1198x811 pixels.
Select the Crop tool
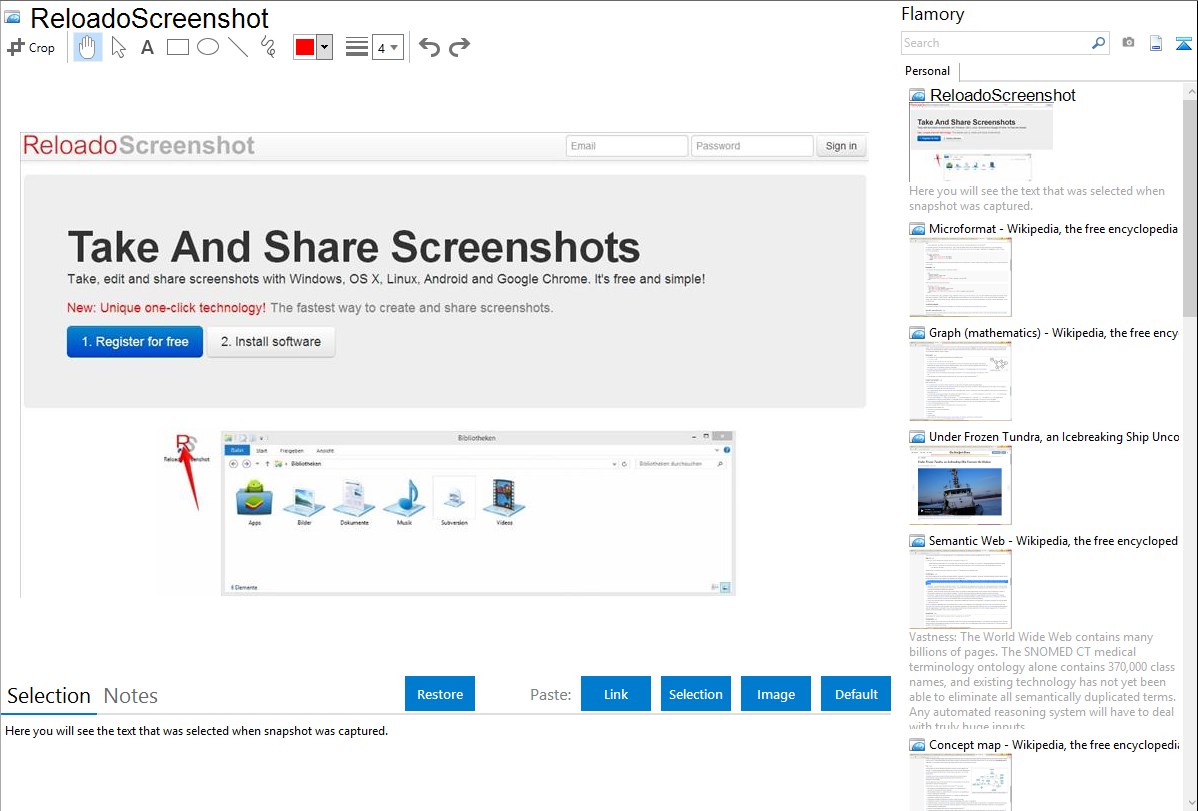[x=31, y=47]
